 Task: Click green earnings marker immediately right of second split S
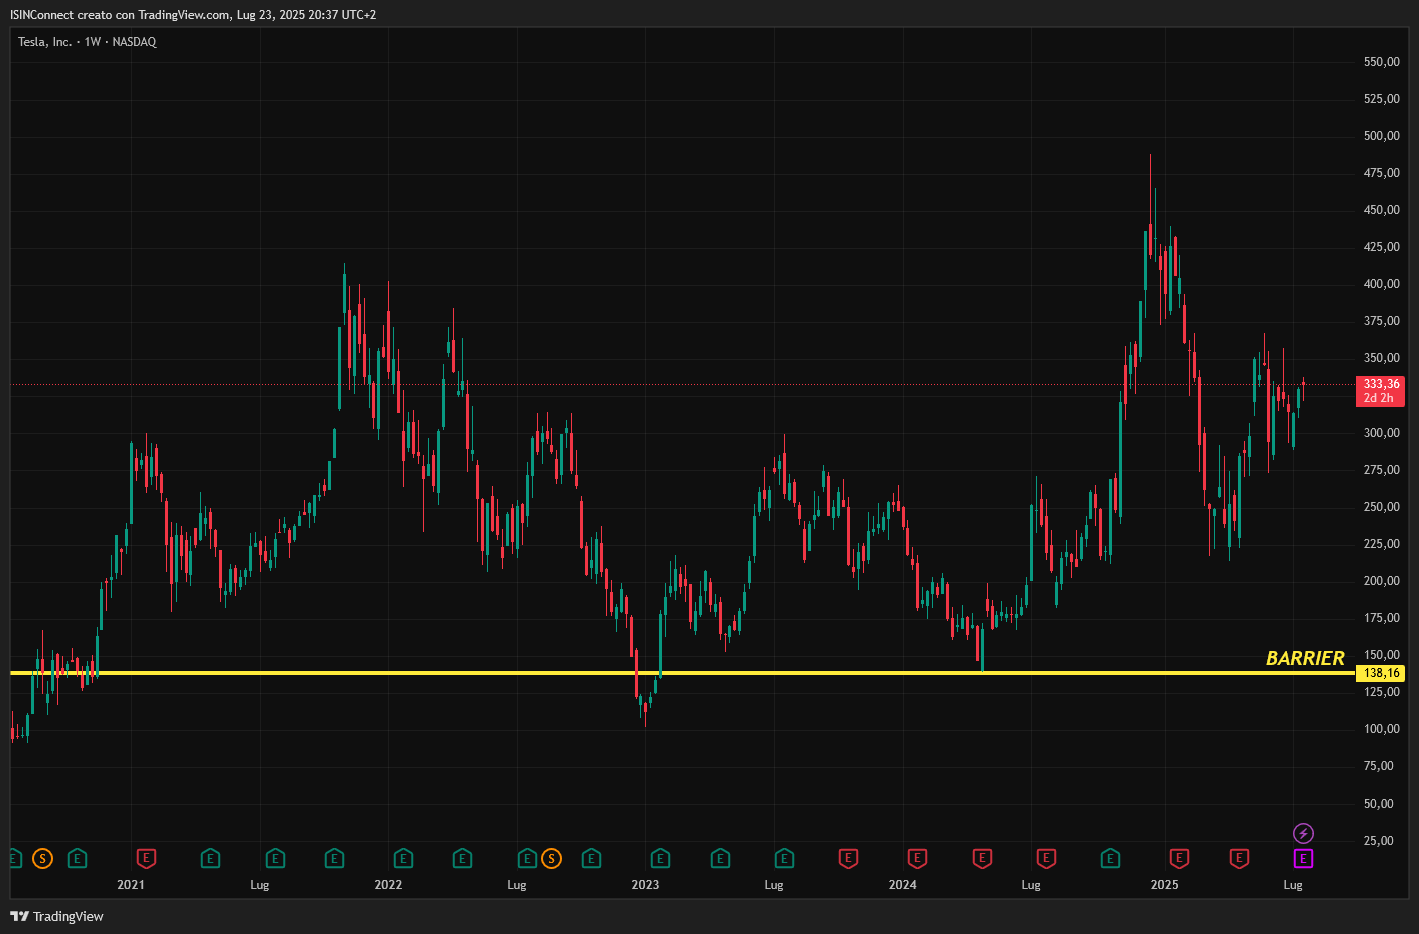tap(591, 858)
